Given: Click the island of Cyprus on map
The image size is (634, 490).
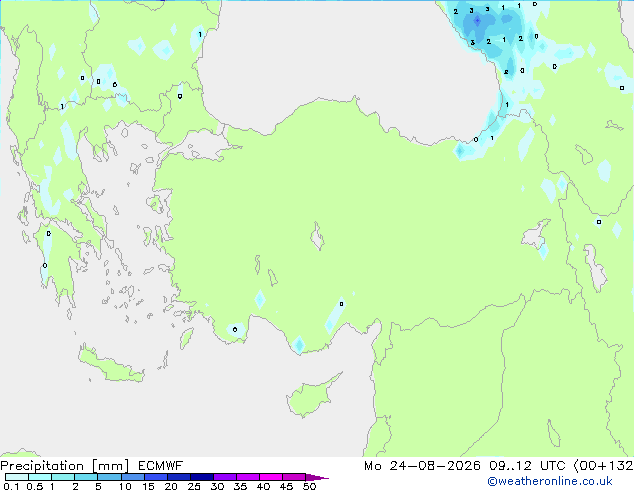Looking at the screenshot, I should [311, 397].
